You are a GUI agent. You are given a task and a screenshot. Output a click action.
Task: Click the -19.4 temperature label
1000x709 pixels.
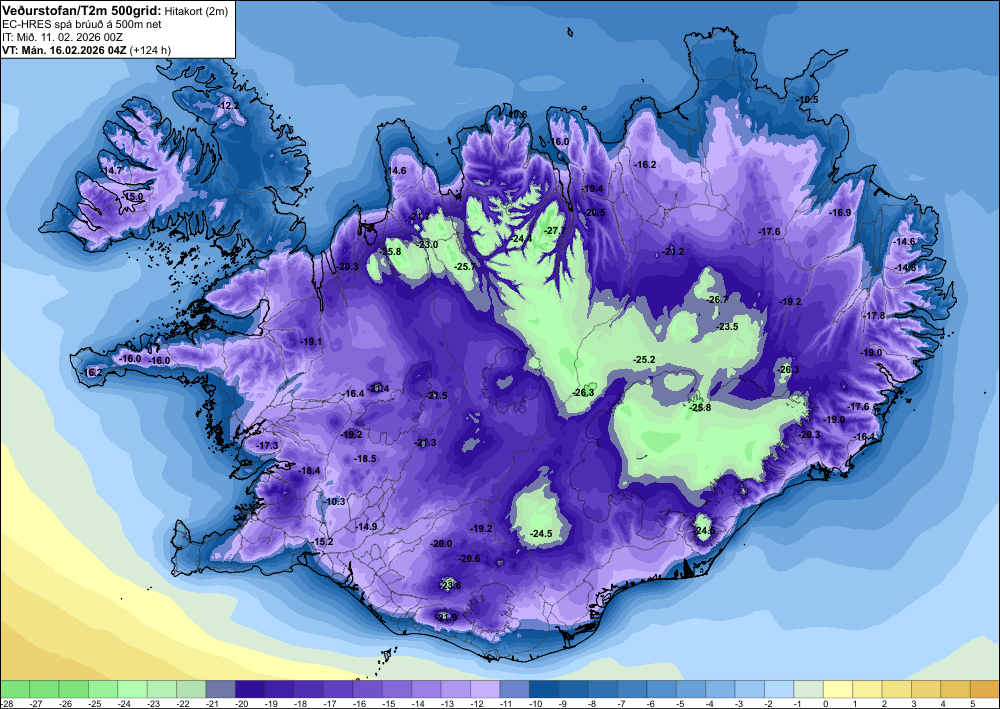tap(591, 189)
